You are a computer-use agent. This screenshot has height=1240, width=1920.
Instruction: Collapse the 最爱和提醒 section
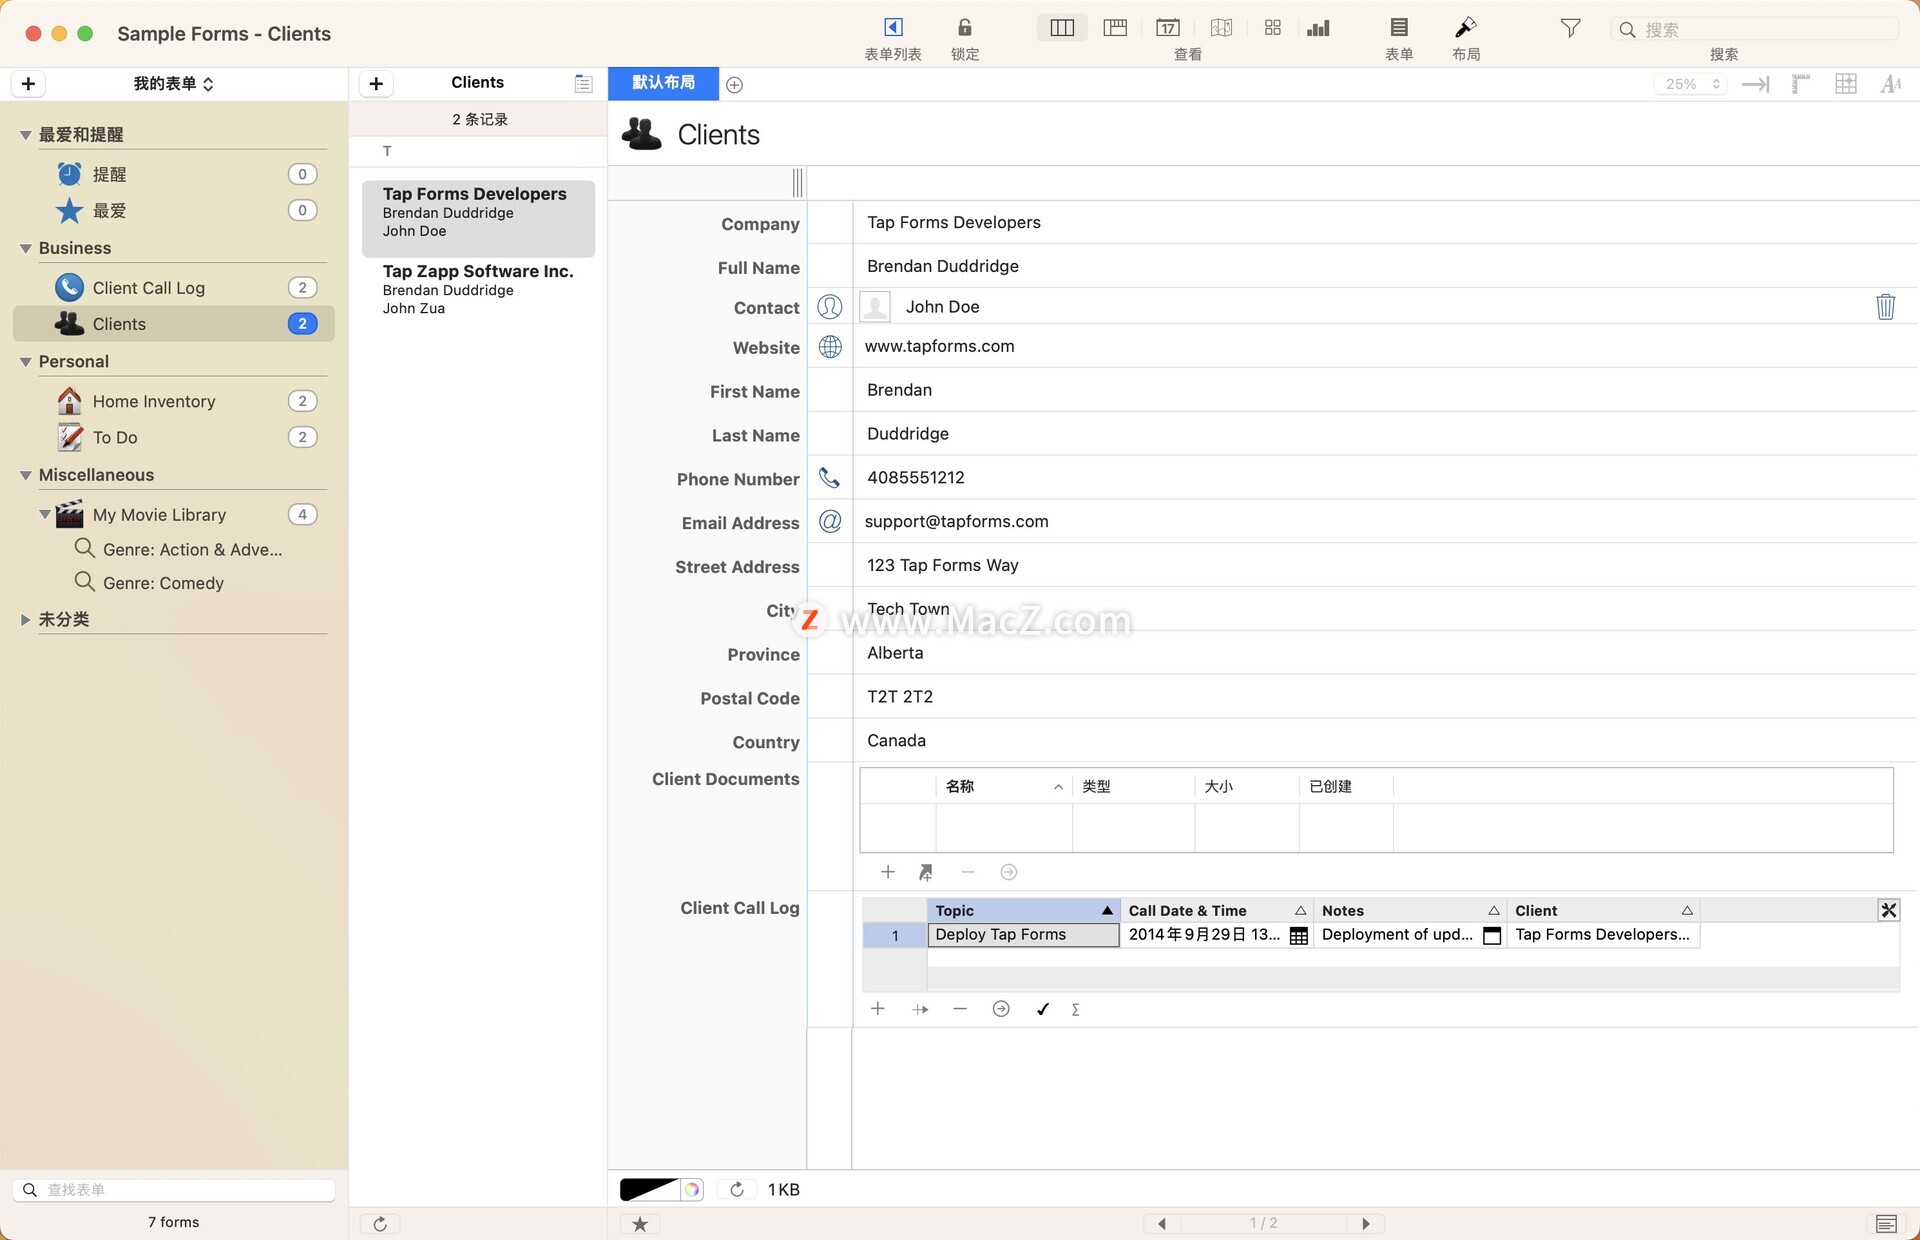(26, 135)
